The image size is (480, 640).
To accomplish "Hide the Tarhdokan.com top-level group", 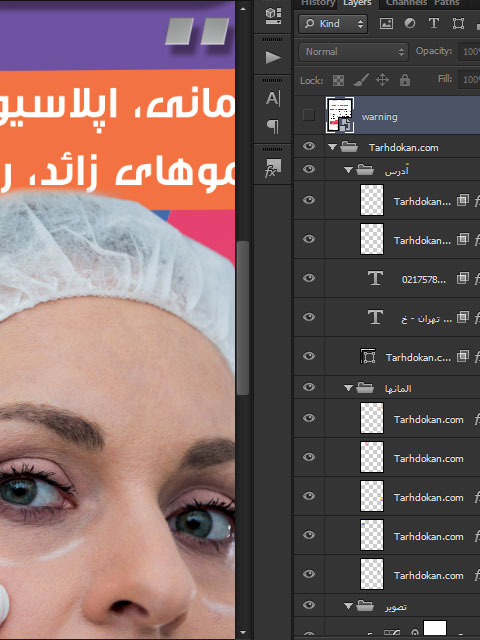I will 309,146.
